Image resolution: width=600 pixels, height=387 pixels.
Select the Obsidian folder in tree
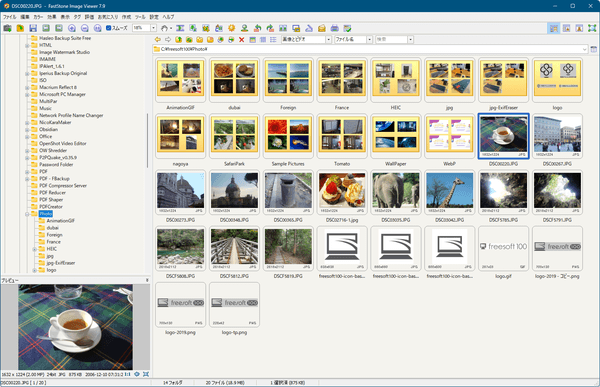48,129
